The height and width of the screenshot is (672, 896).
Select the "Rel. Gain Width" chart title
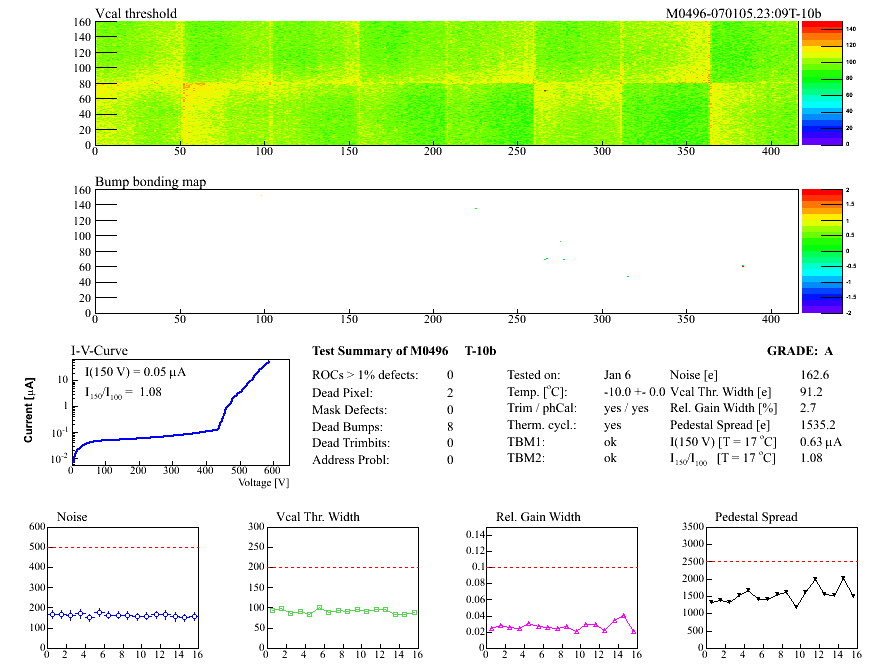[x=538, y=517]
